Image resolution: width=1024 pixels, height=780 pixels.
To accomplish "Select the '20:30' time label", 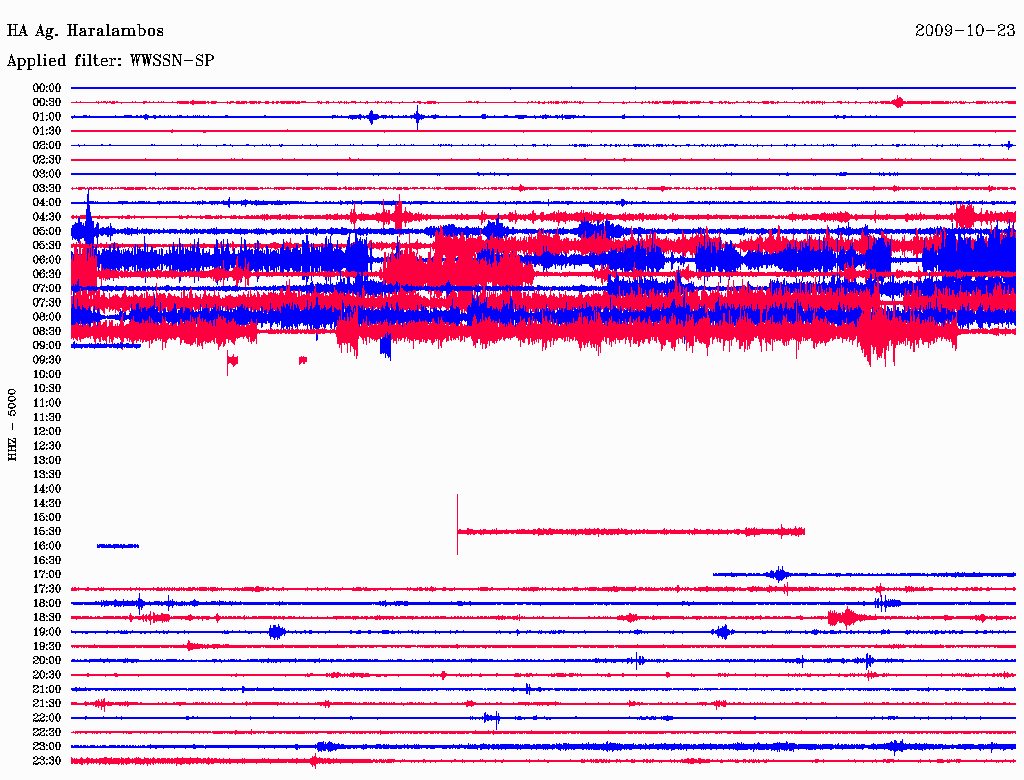I will [x=47, y=675].
